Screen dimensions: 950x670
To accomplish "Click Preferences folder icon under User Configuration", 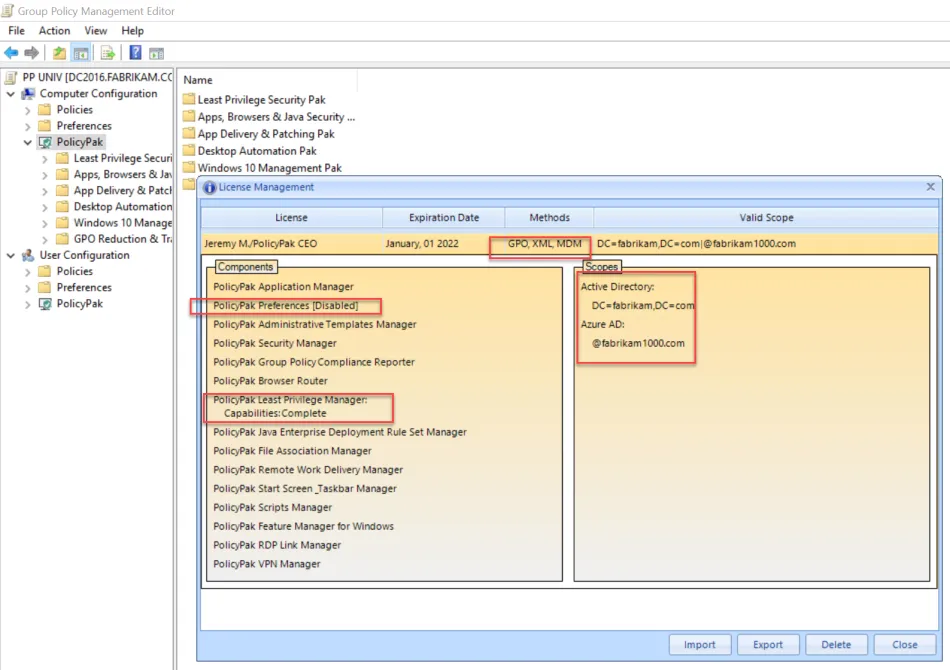I will 44,288.
